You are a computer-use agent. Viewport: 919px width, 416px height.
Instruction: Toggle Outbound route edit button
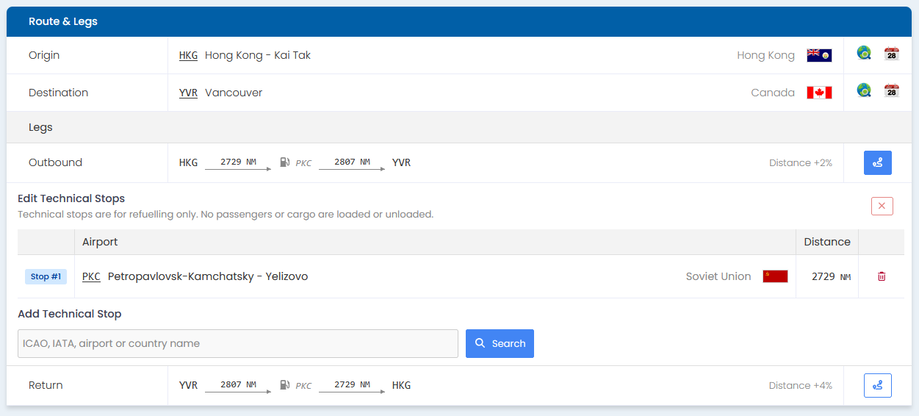click(877, 163)
